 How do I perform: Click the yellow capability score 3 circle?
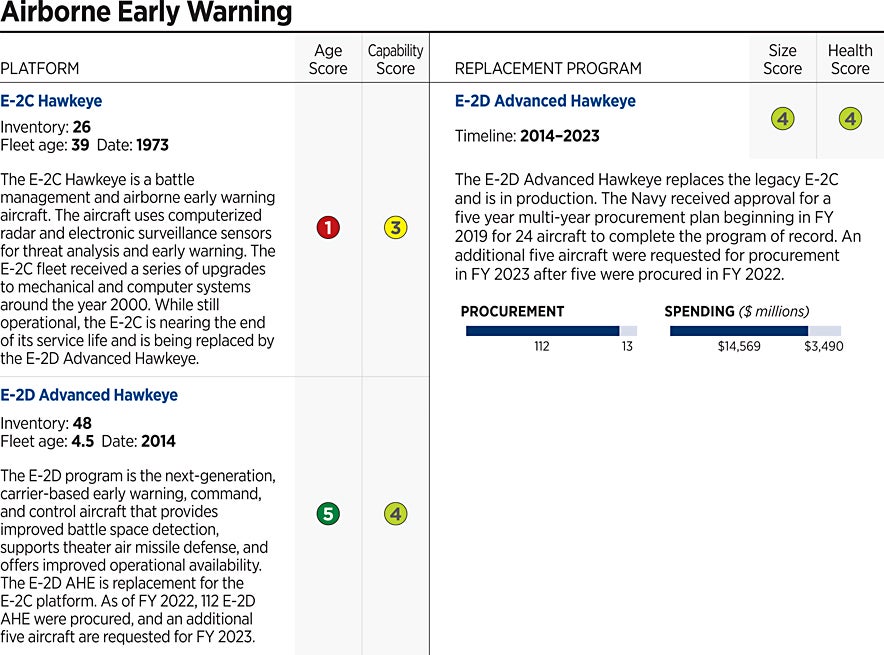(395, 228)
